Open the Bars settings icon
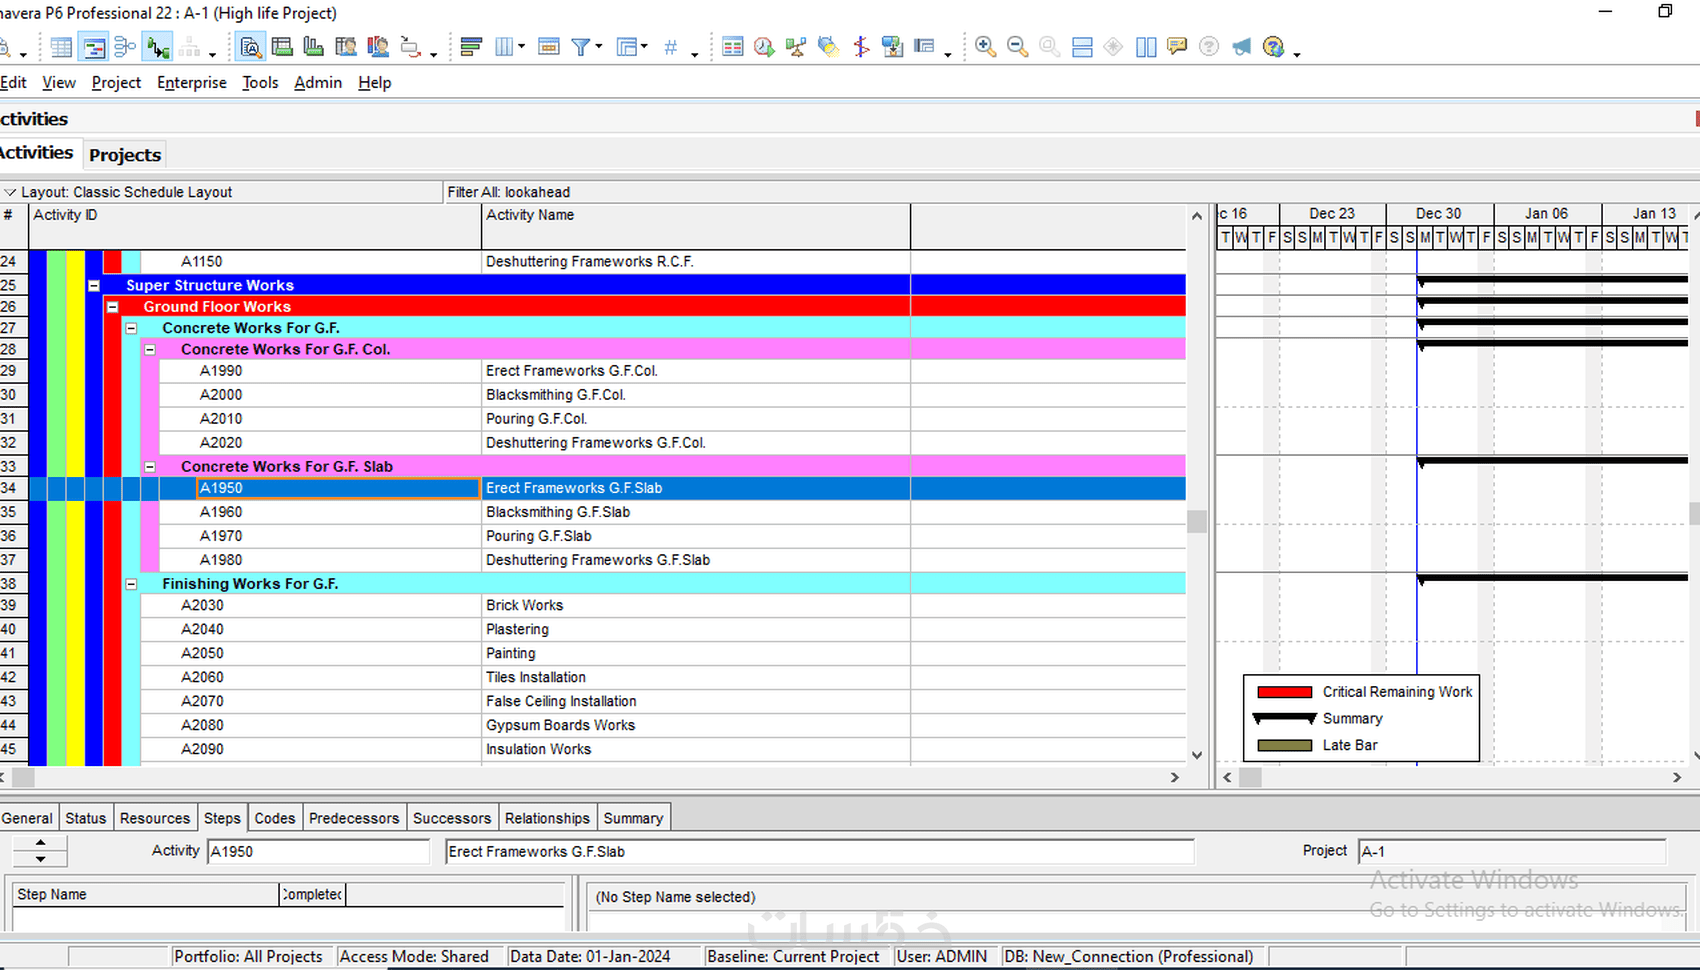Image resolution: width=1700 pixels, height=970 pixels. coord(472,47)
